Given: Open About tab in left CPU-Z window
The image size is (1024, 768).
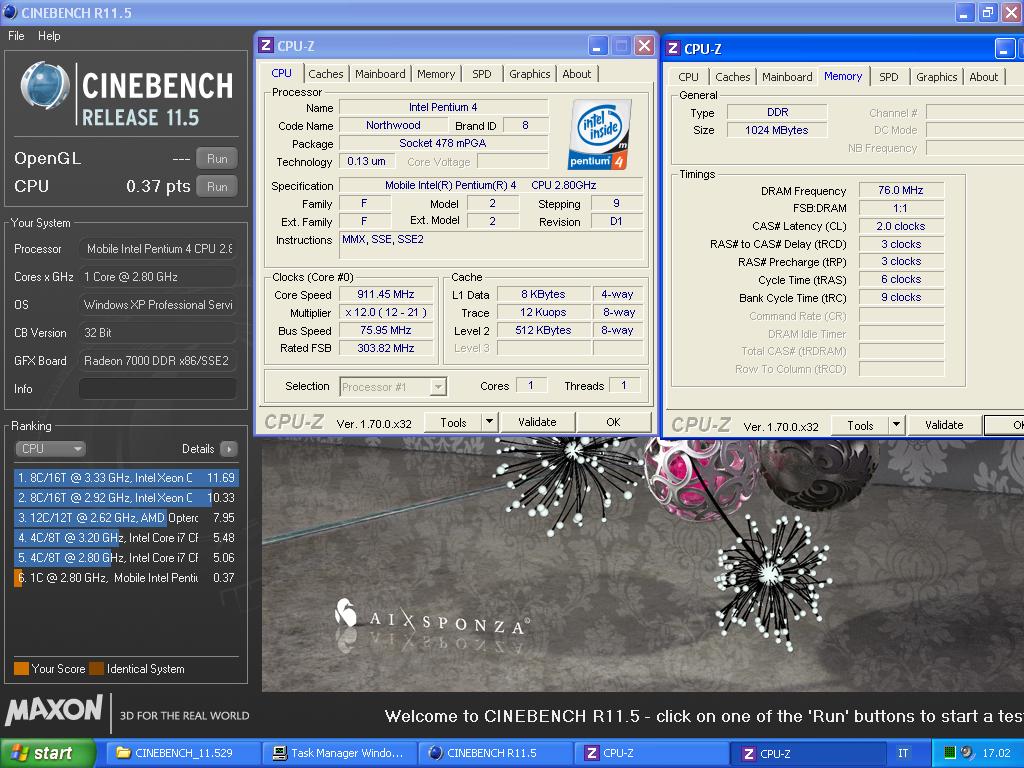Looking at the screenshot, I should 577,74.
